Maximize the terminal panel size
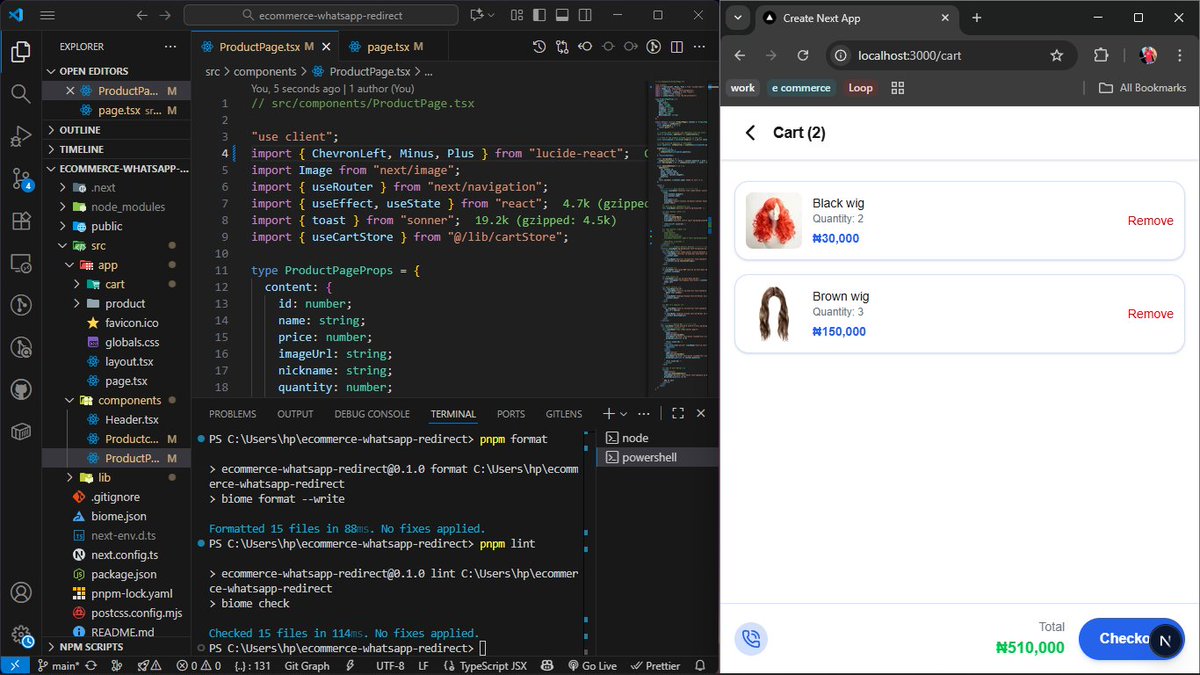The image size is (1200, 675). tap(678, 413)
